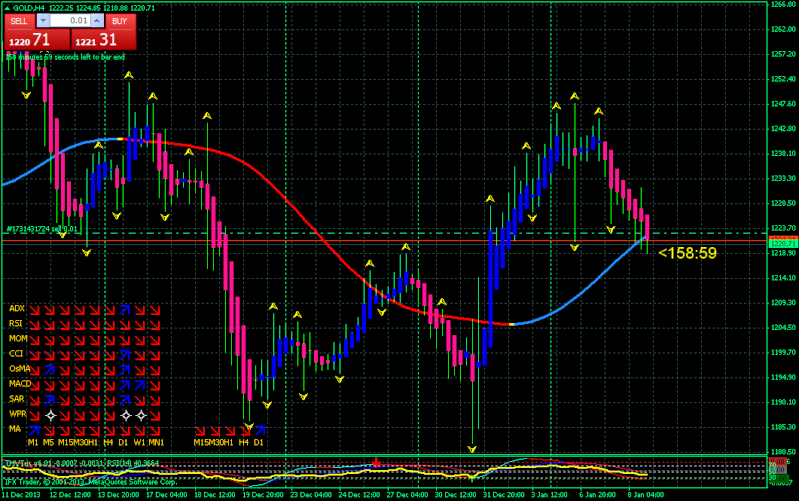Click the WPR row label
The width and height of the screenshot is (799, 501).
point(18,414)
